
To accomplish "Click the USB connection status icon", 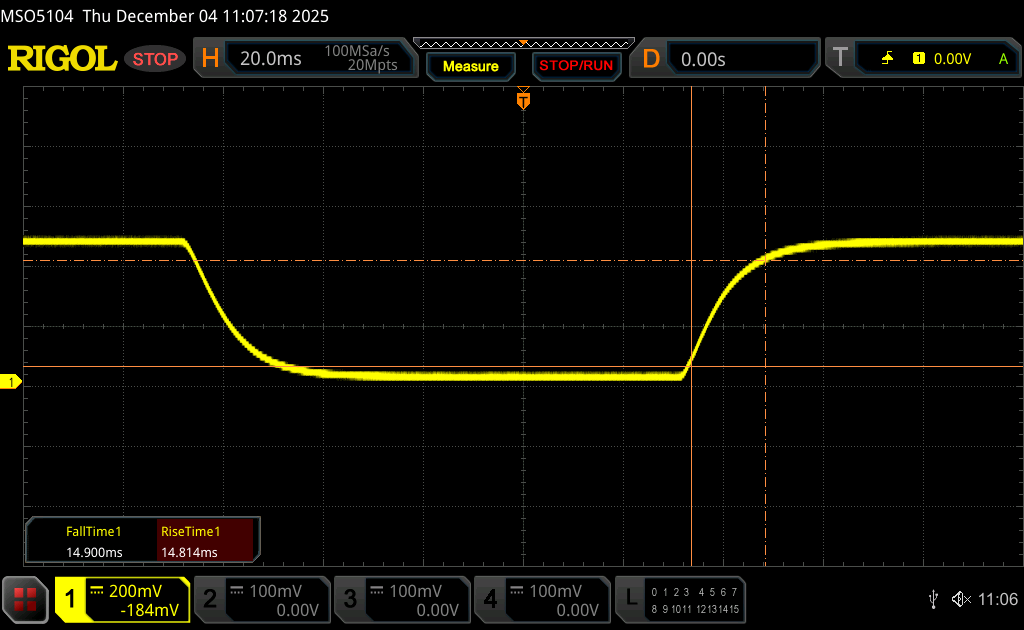I will pos(933,599).
